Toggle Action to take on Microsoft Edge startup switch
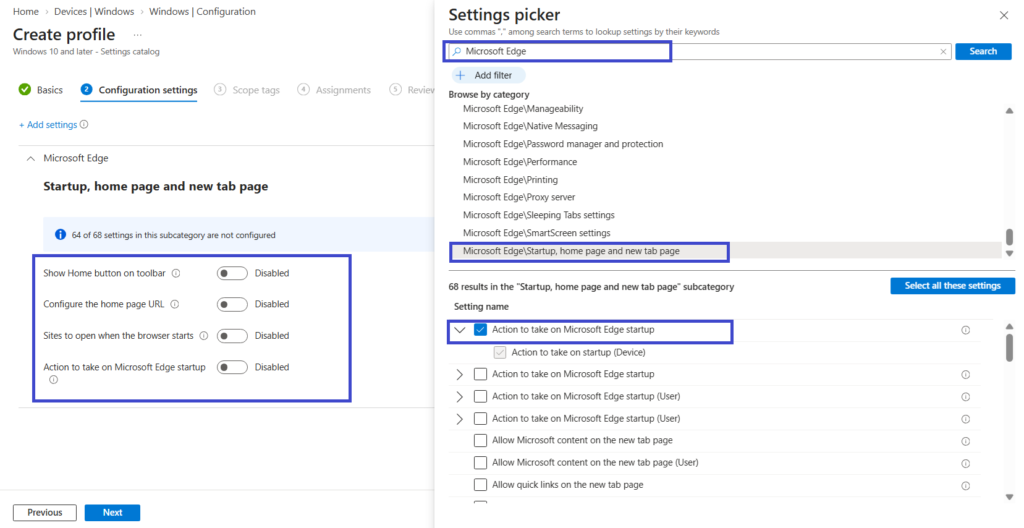This screenshot has width=1024, height=528. pos(232,367)
